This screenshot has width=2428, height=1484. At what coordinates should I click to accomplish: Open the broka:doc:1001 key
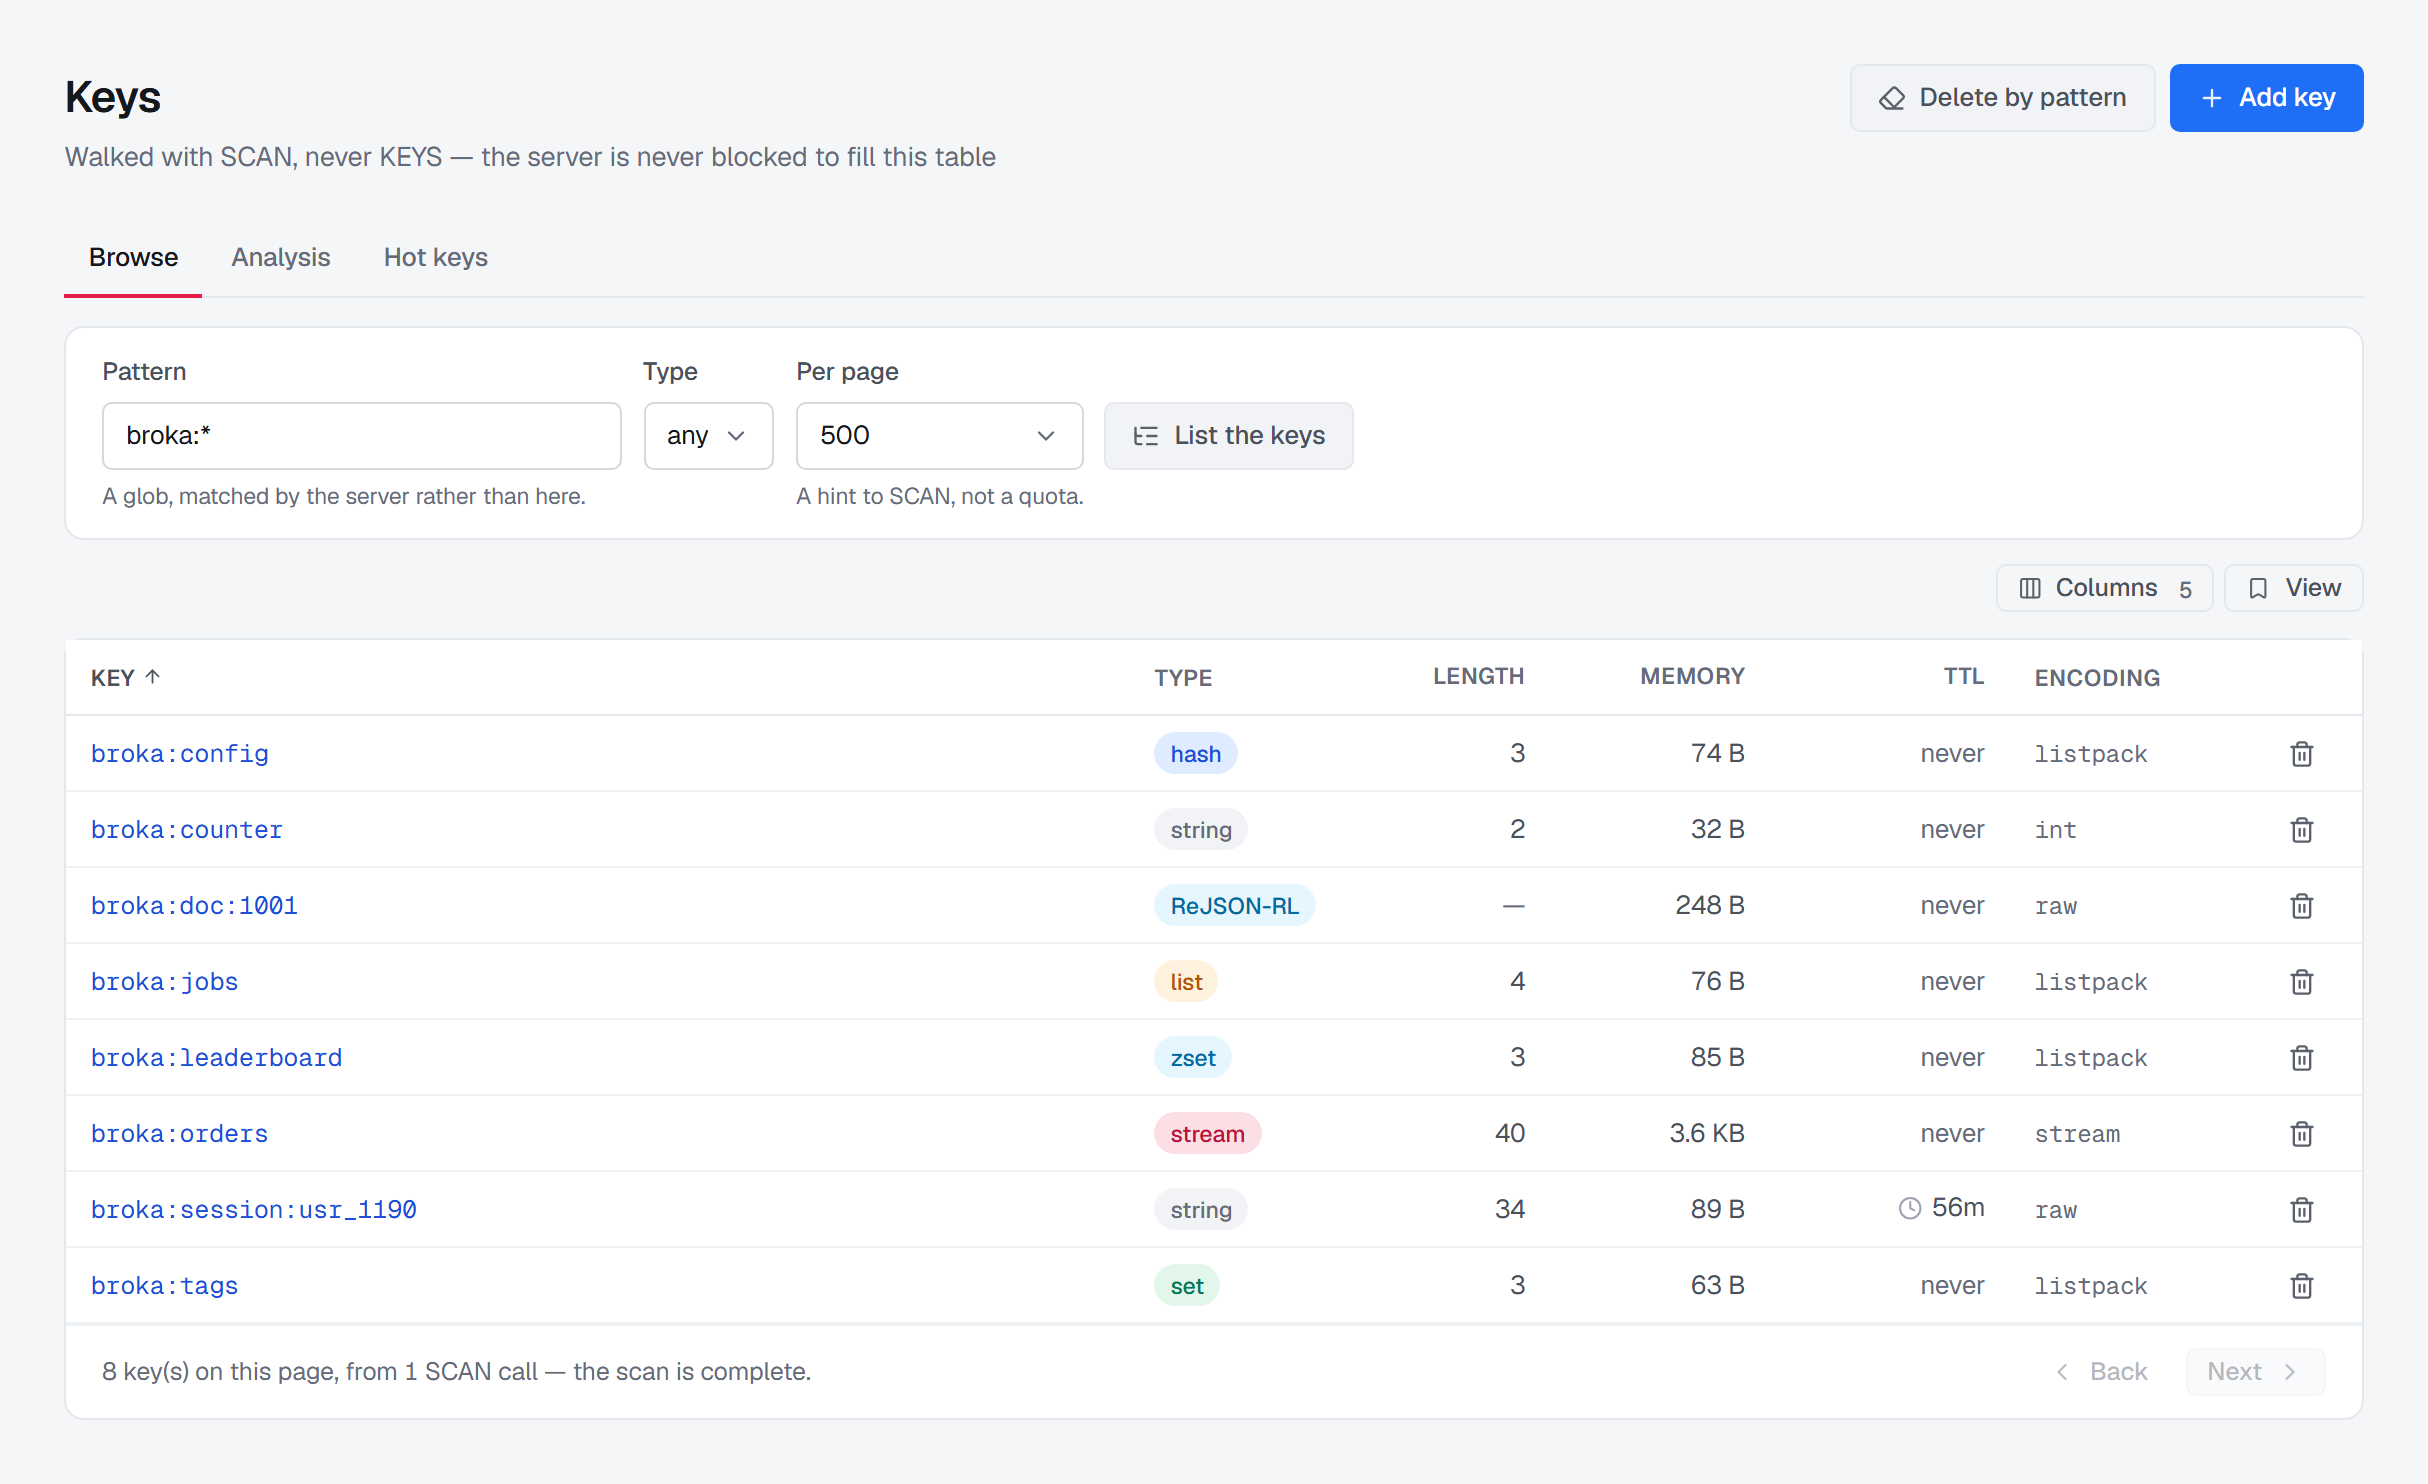coord(194,906)
